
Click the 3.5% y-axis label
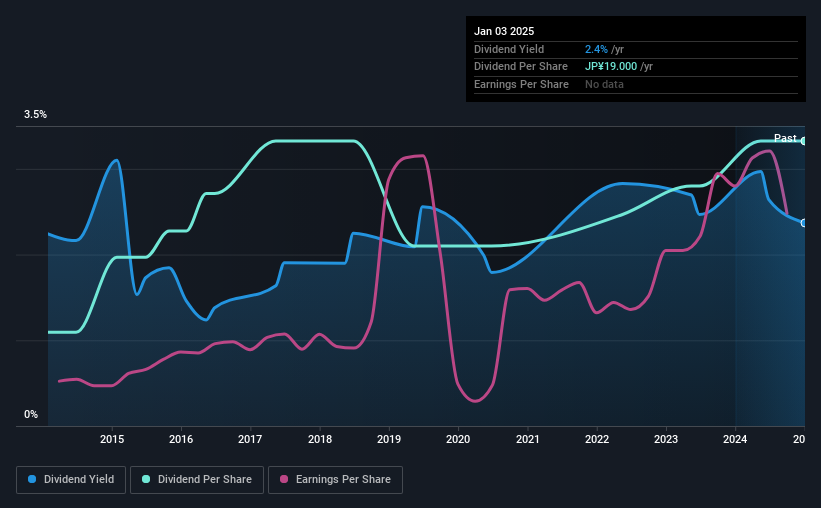[x=35, y=114]
